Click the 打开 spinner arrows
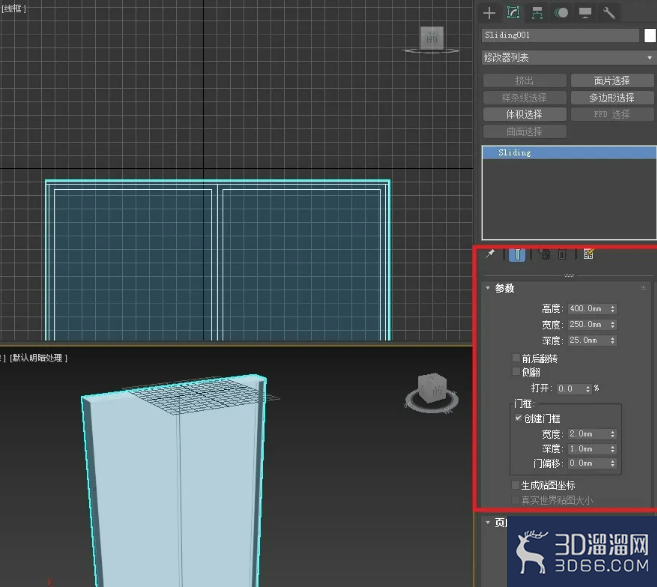 (x=588, y=389)
